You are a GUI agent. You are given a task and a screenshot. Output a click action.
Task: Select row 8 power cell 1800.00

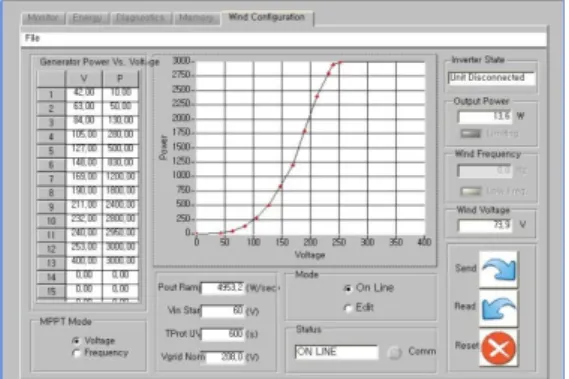pos(120,191)
